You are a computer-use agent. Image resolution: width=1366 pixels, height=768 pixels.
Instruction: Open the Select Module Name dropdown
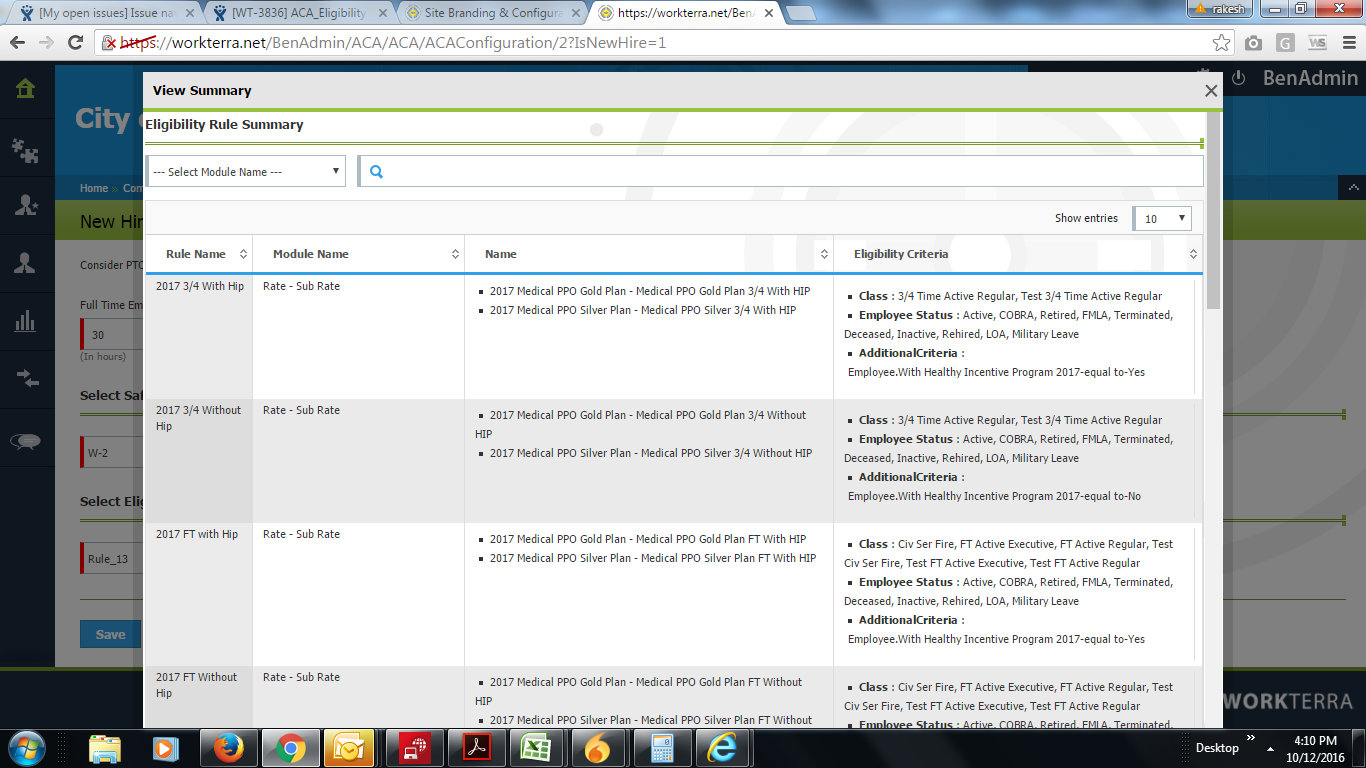(x=246, y=172)
